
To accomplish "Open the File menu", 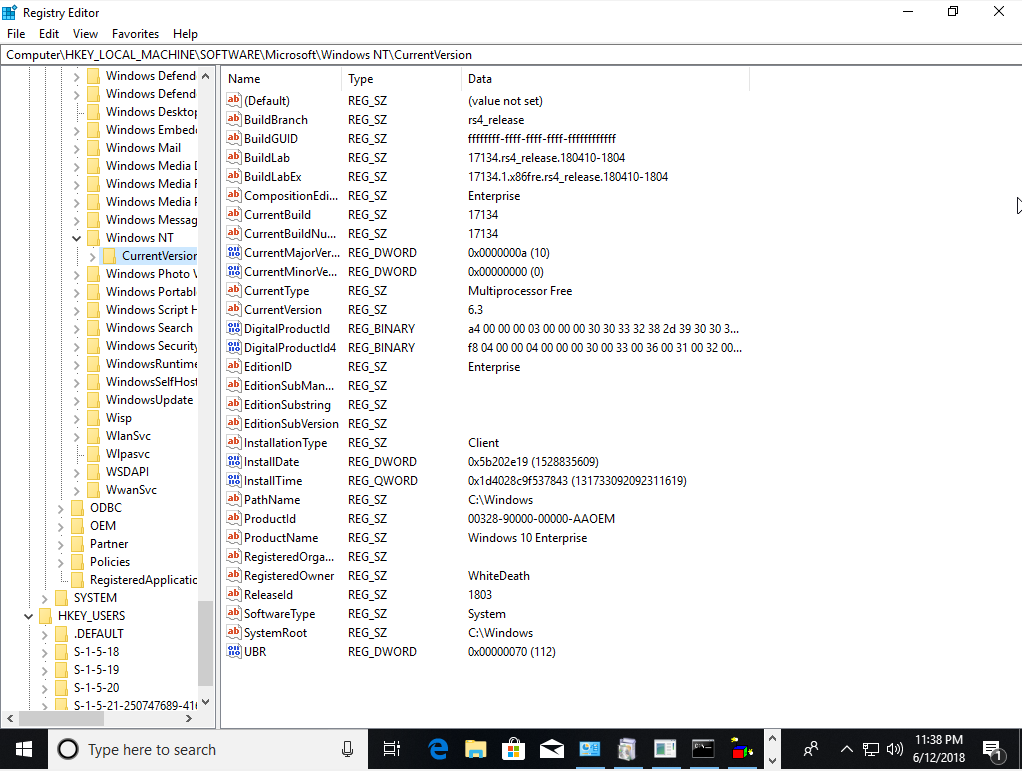I will click(16, 34).
